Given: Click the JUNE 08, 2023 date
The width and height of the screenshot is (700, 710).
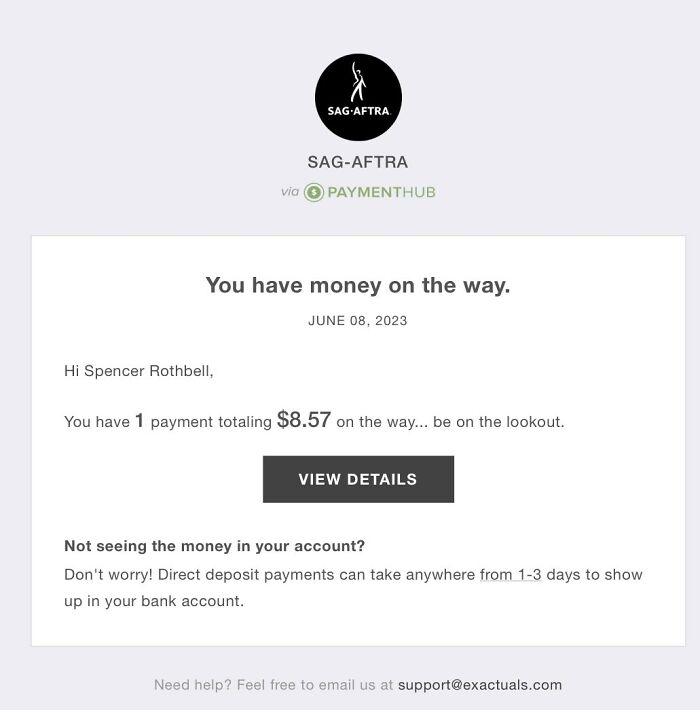Looking at the screenshot, I should (x=358, y=321).
